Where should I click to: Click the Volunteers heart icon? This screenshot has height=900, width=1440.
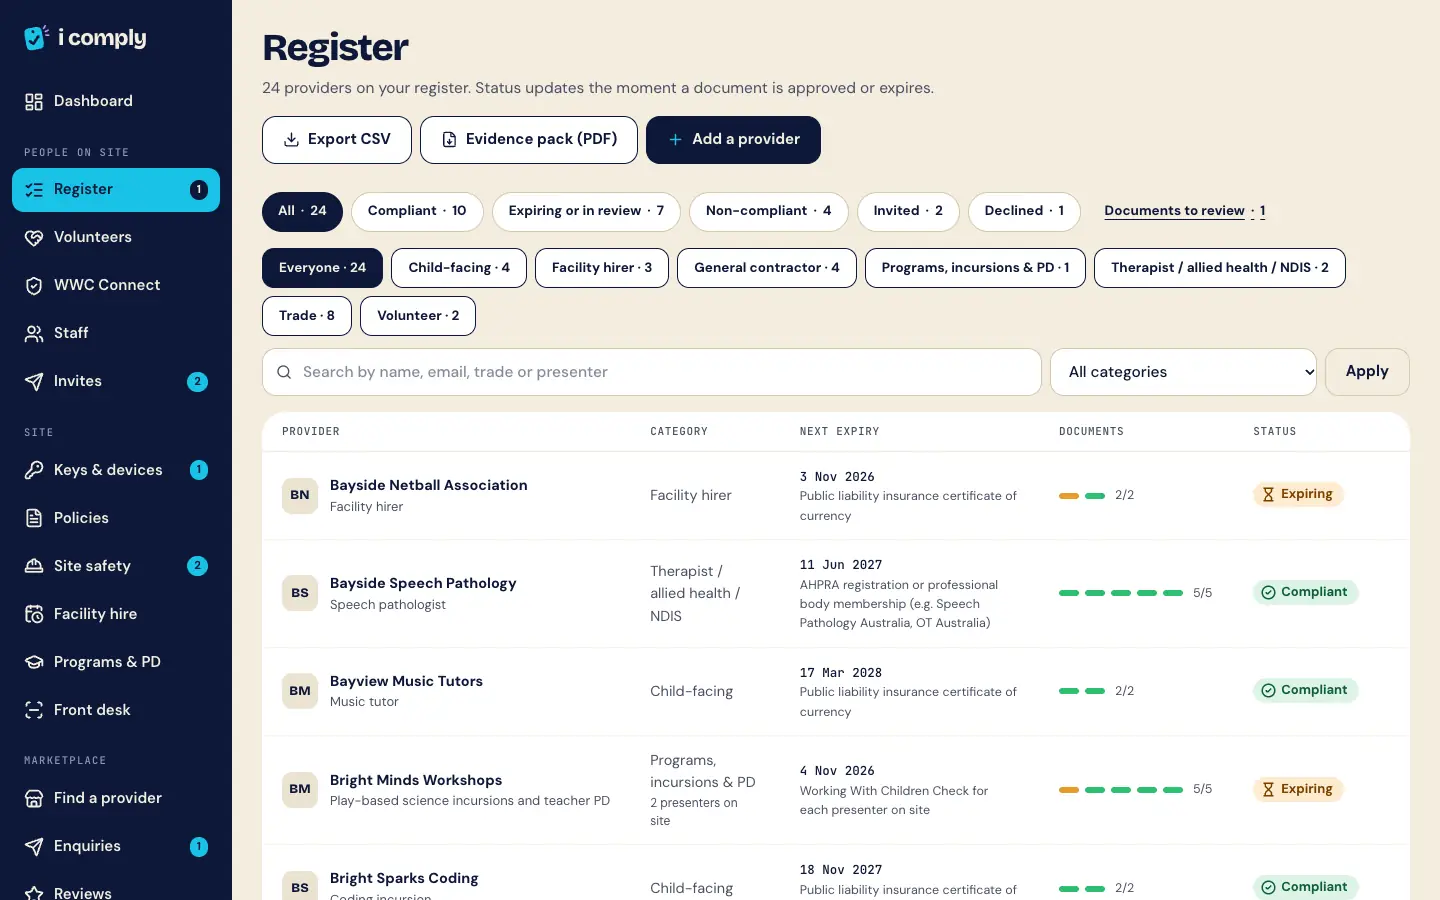pyautogui.click(x=34, y=238)
